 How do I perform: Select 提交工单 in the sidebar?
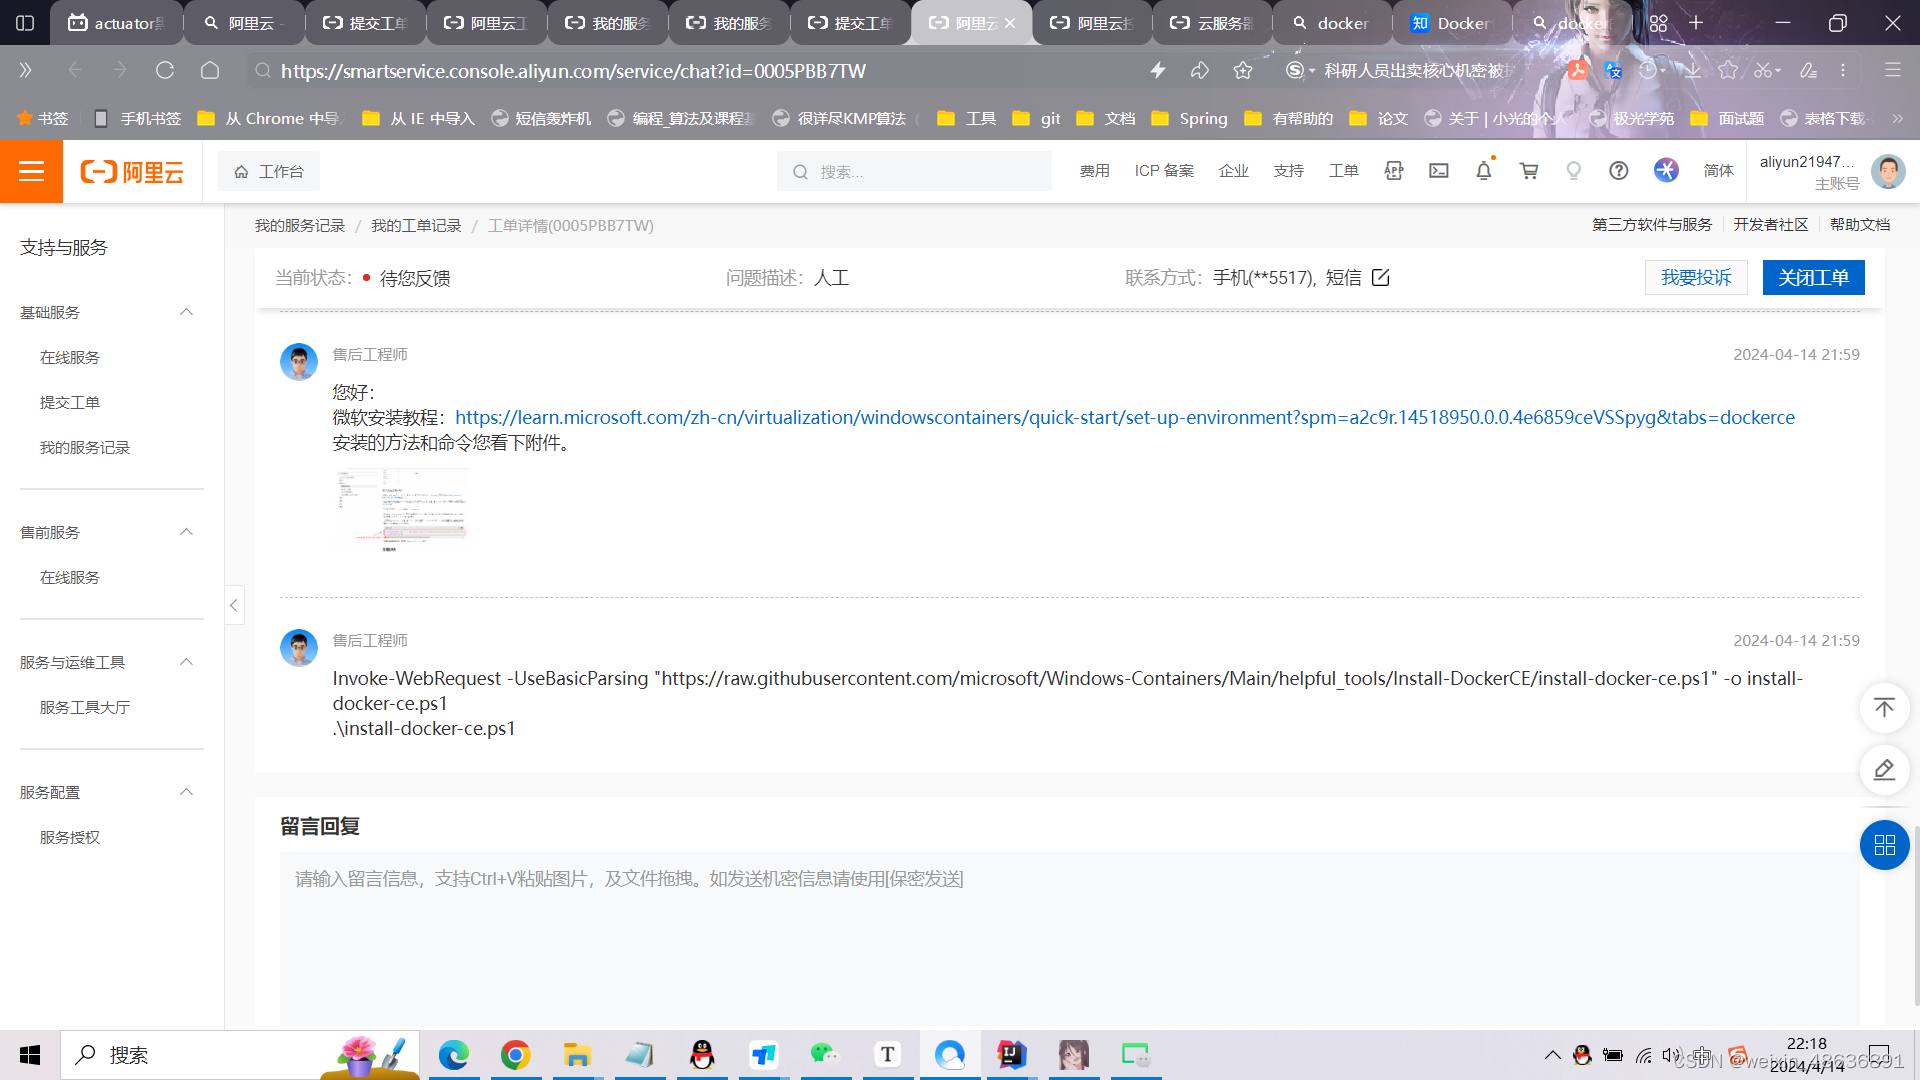tap(70, 402)
